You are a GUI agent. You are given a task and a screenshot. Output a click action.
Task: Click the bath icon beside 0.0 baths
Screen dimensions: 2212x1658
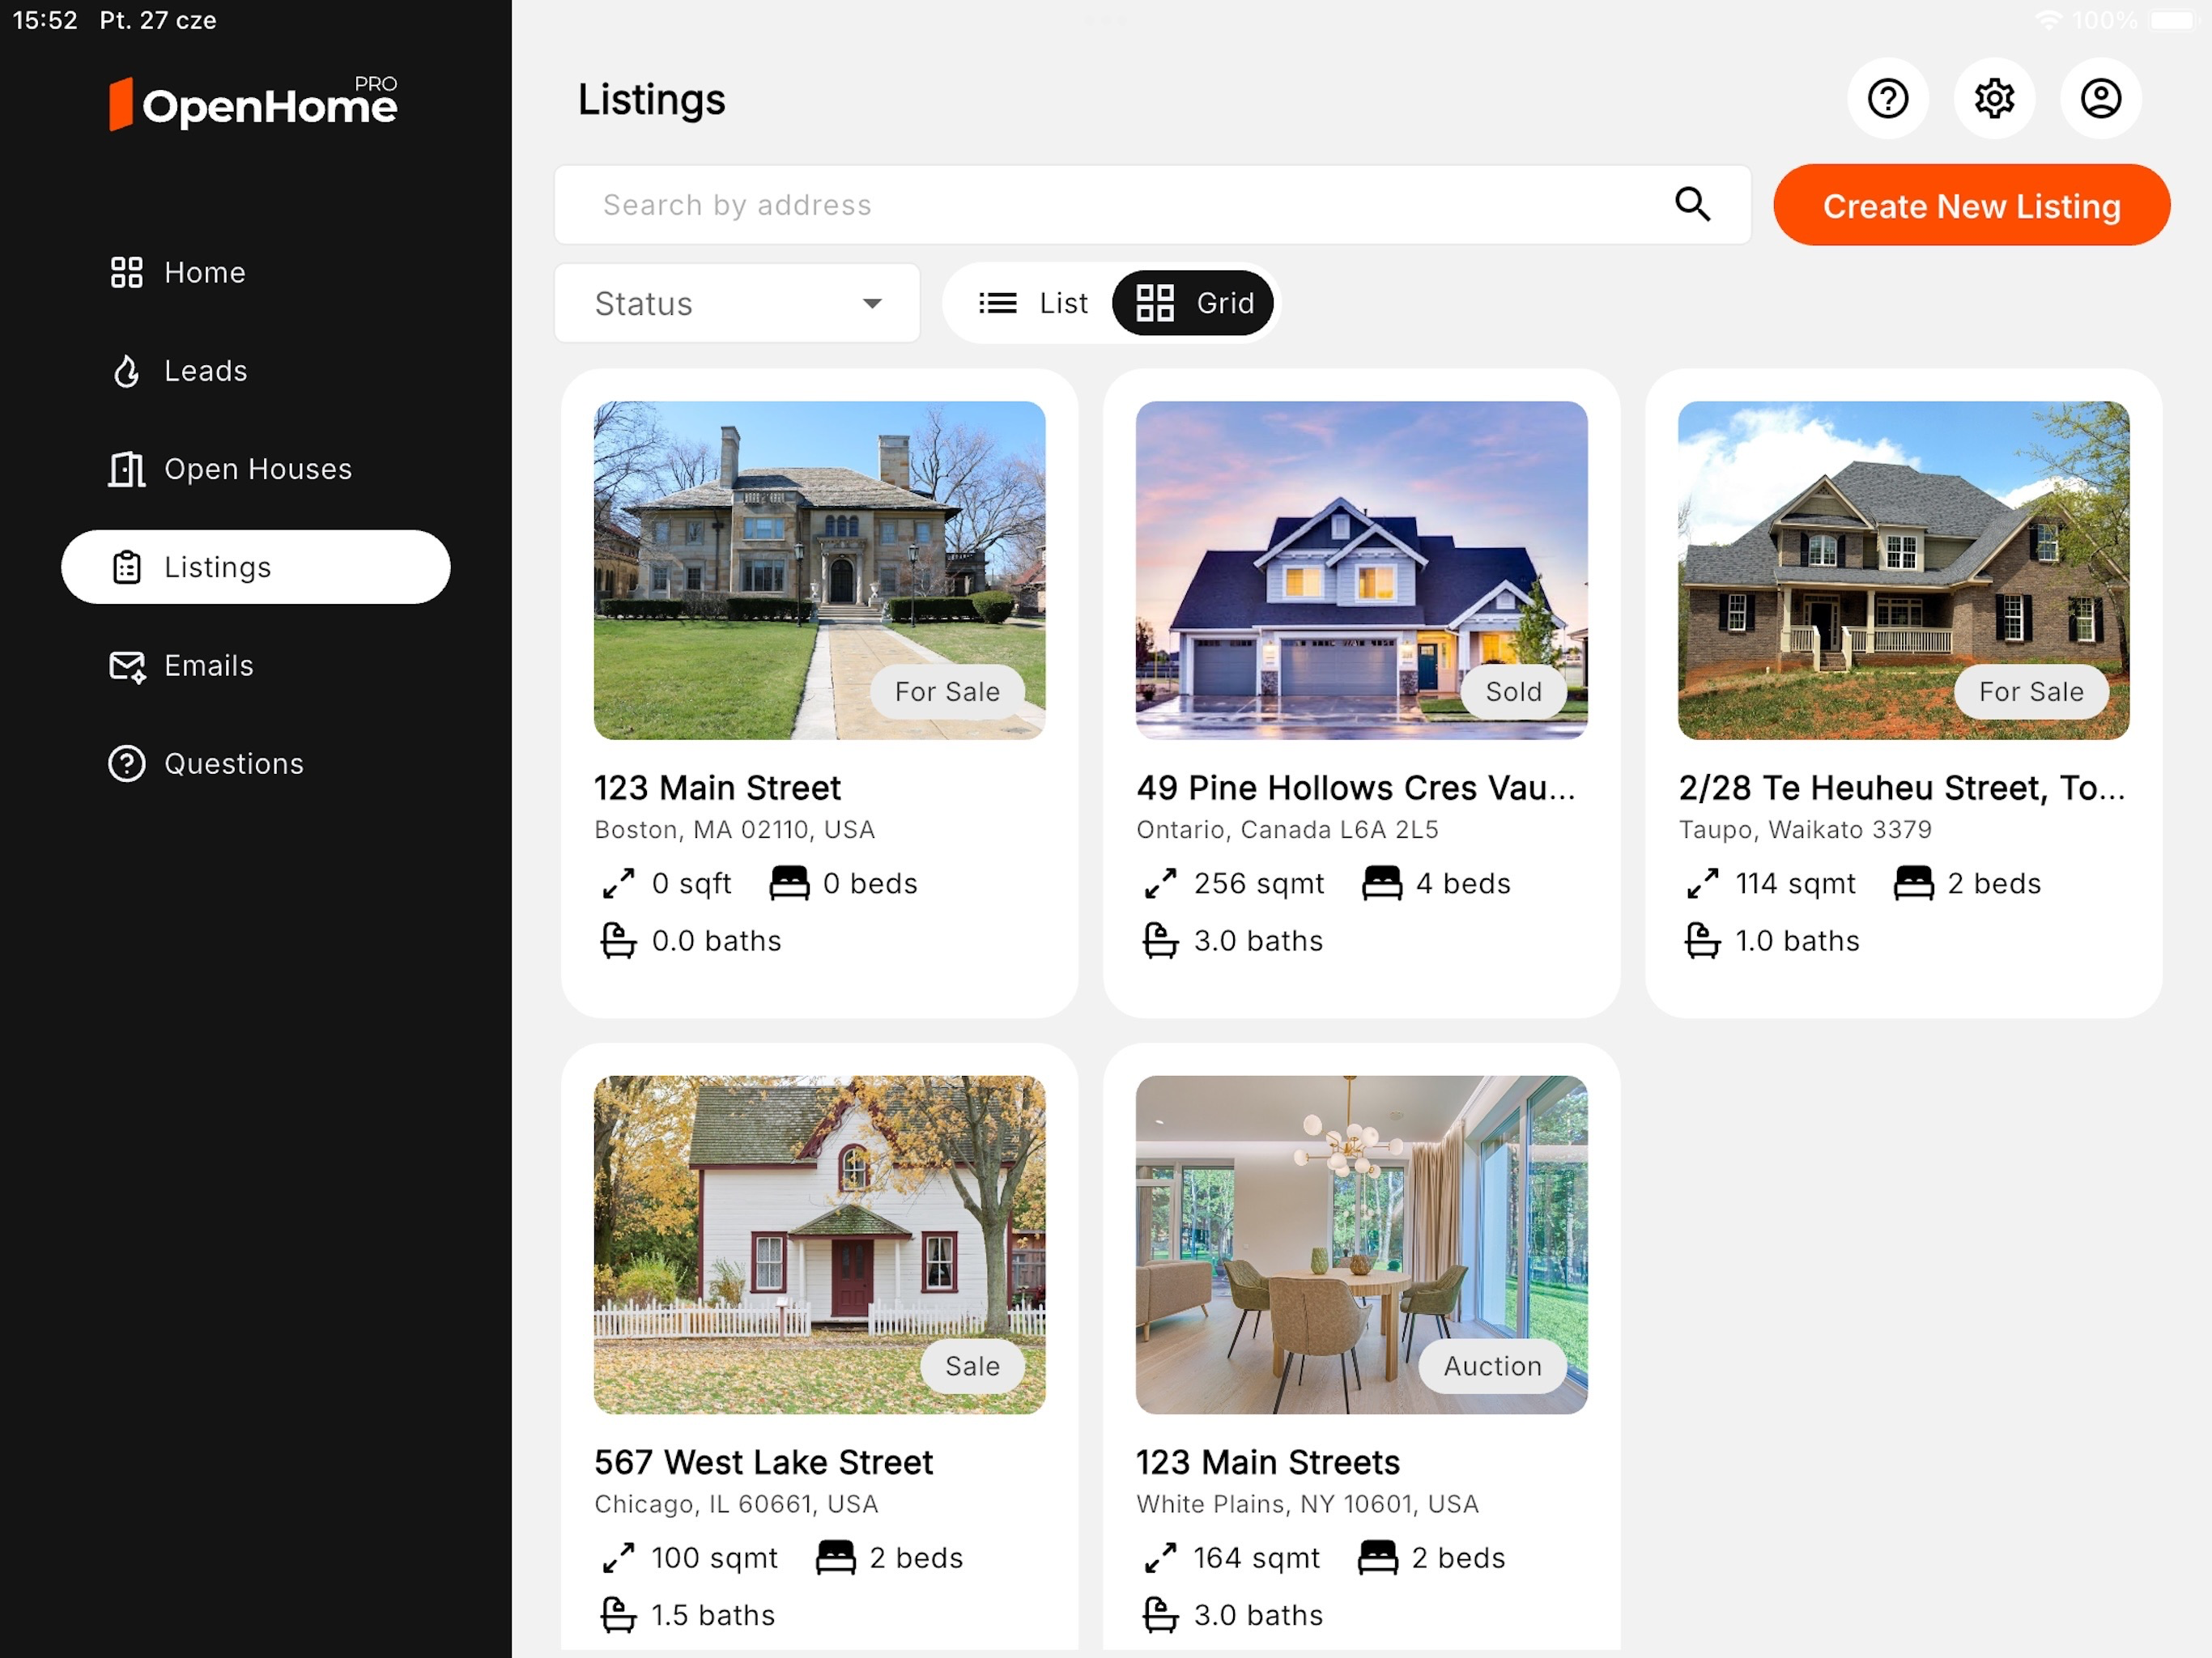618,941
